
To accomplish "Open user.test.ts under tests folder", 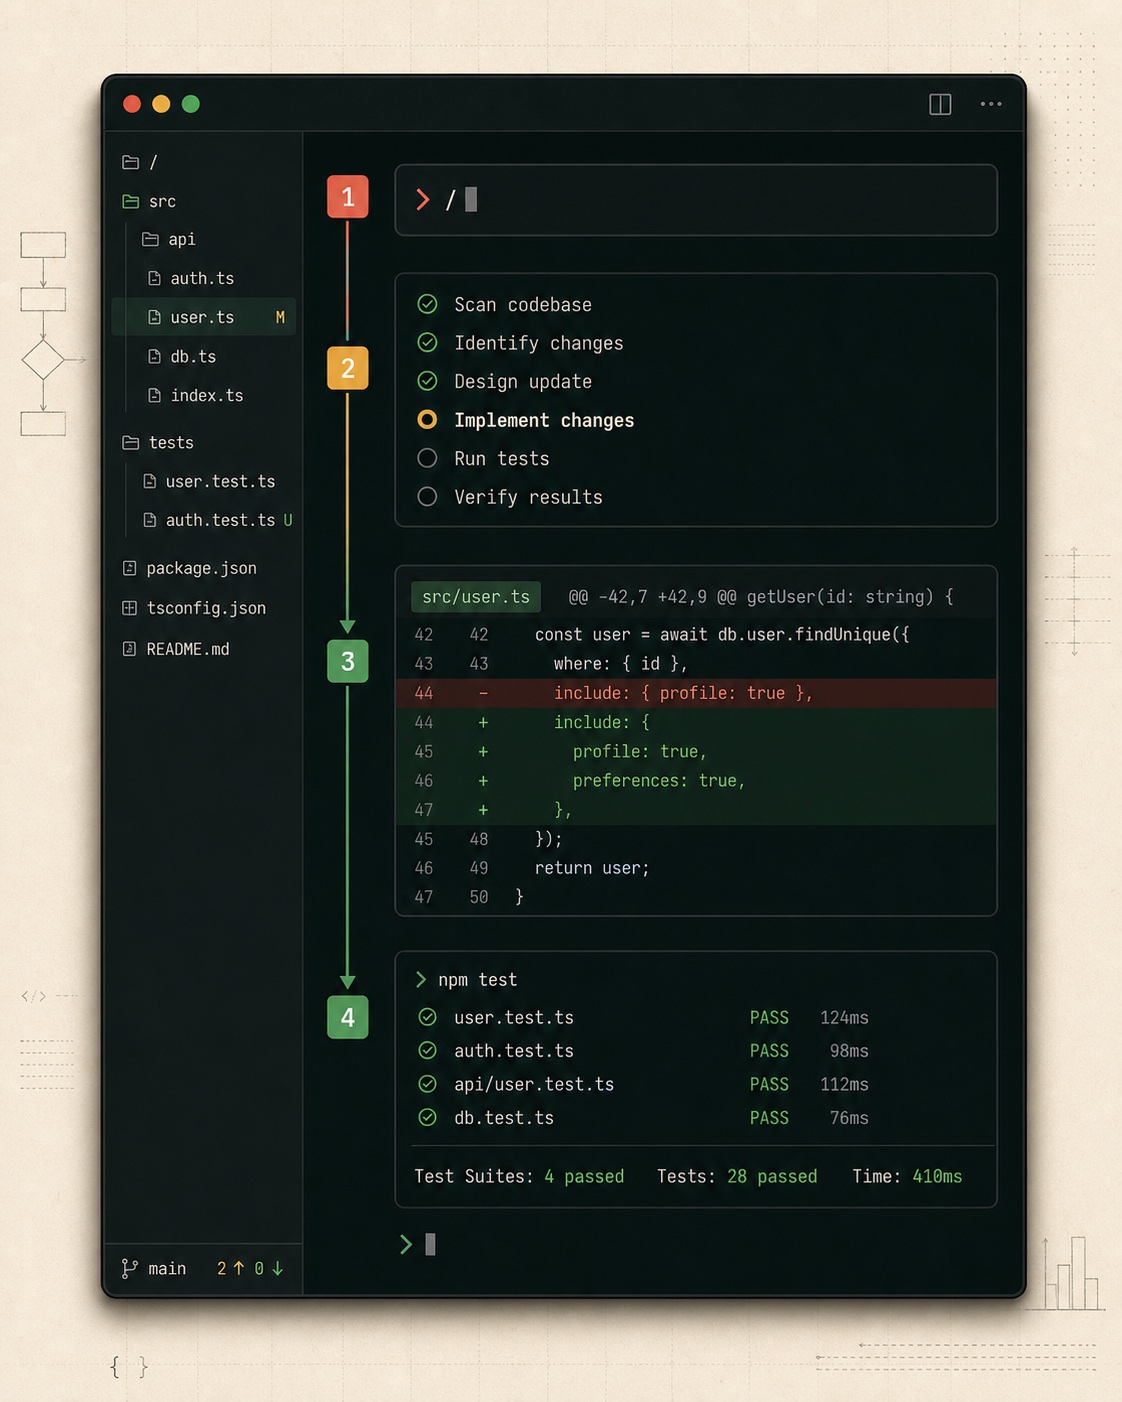I will (220, 481).
